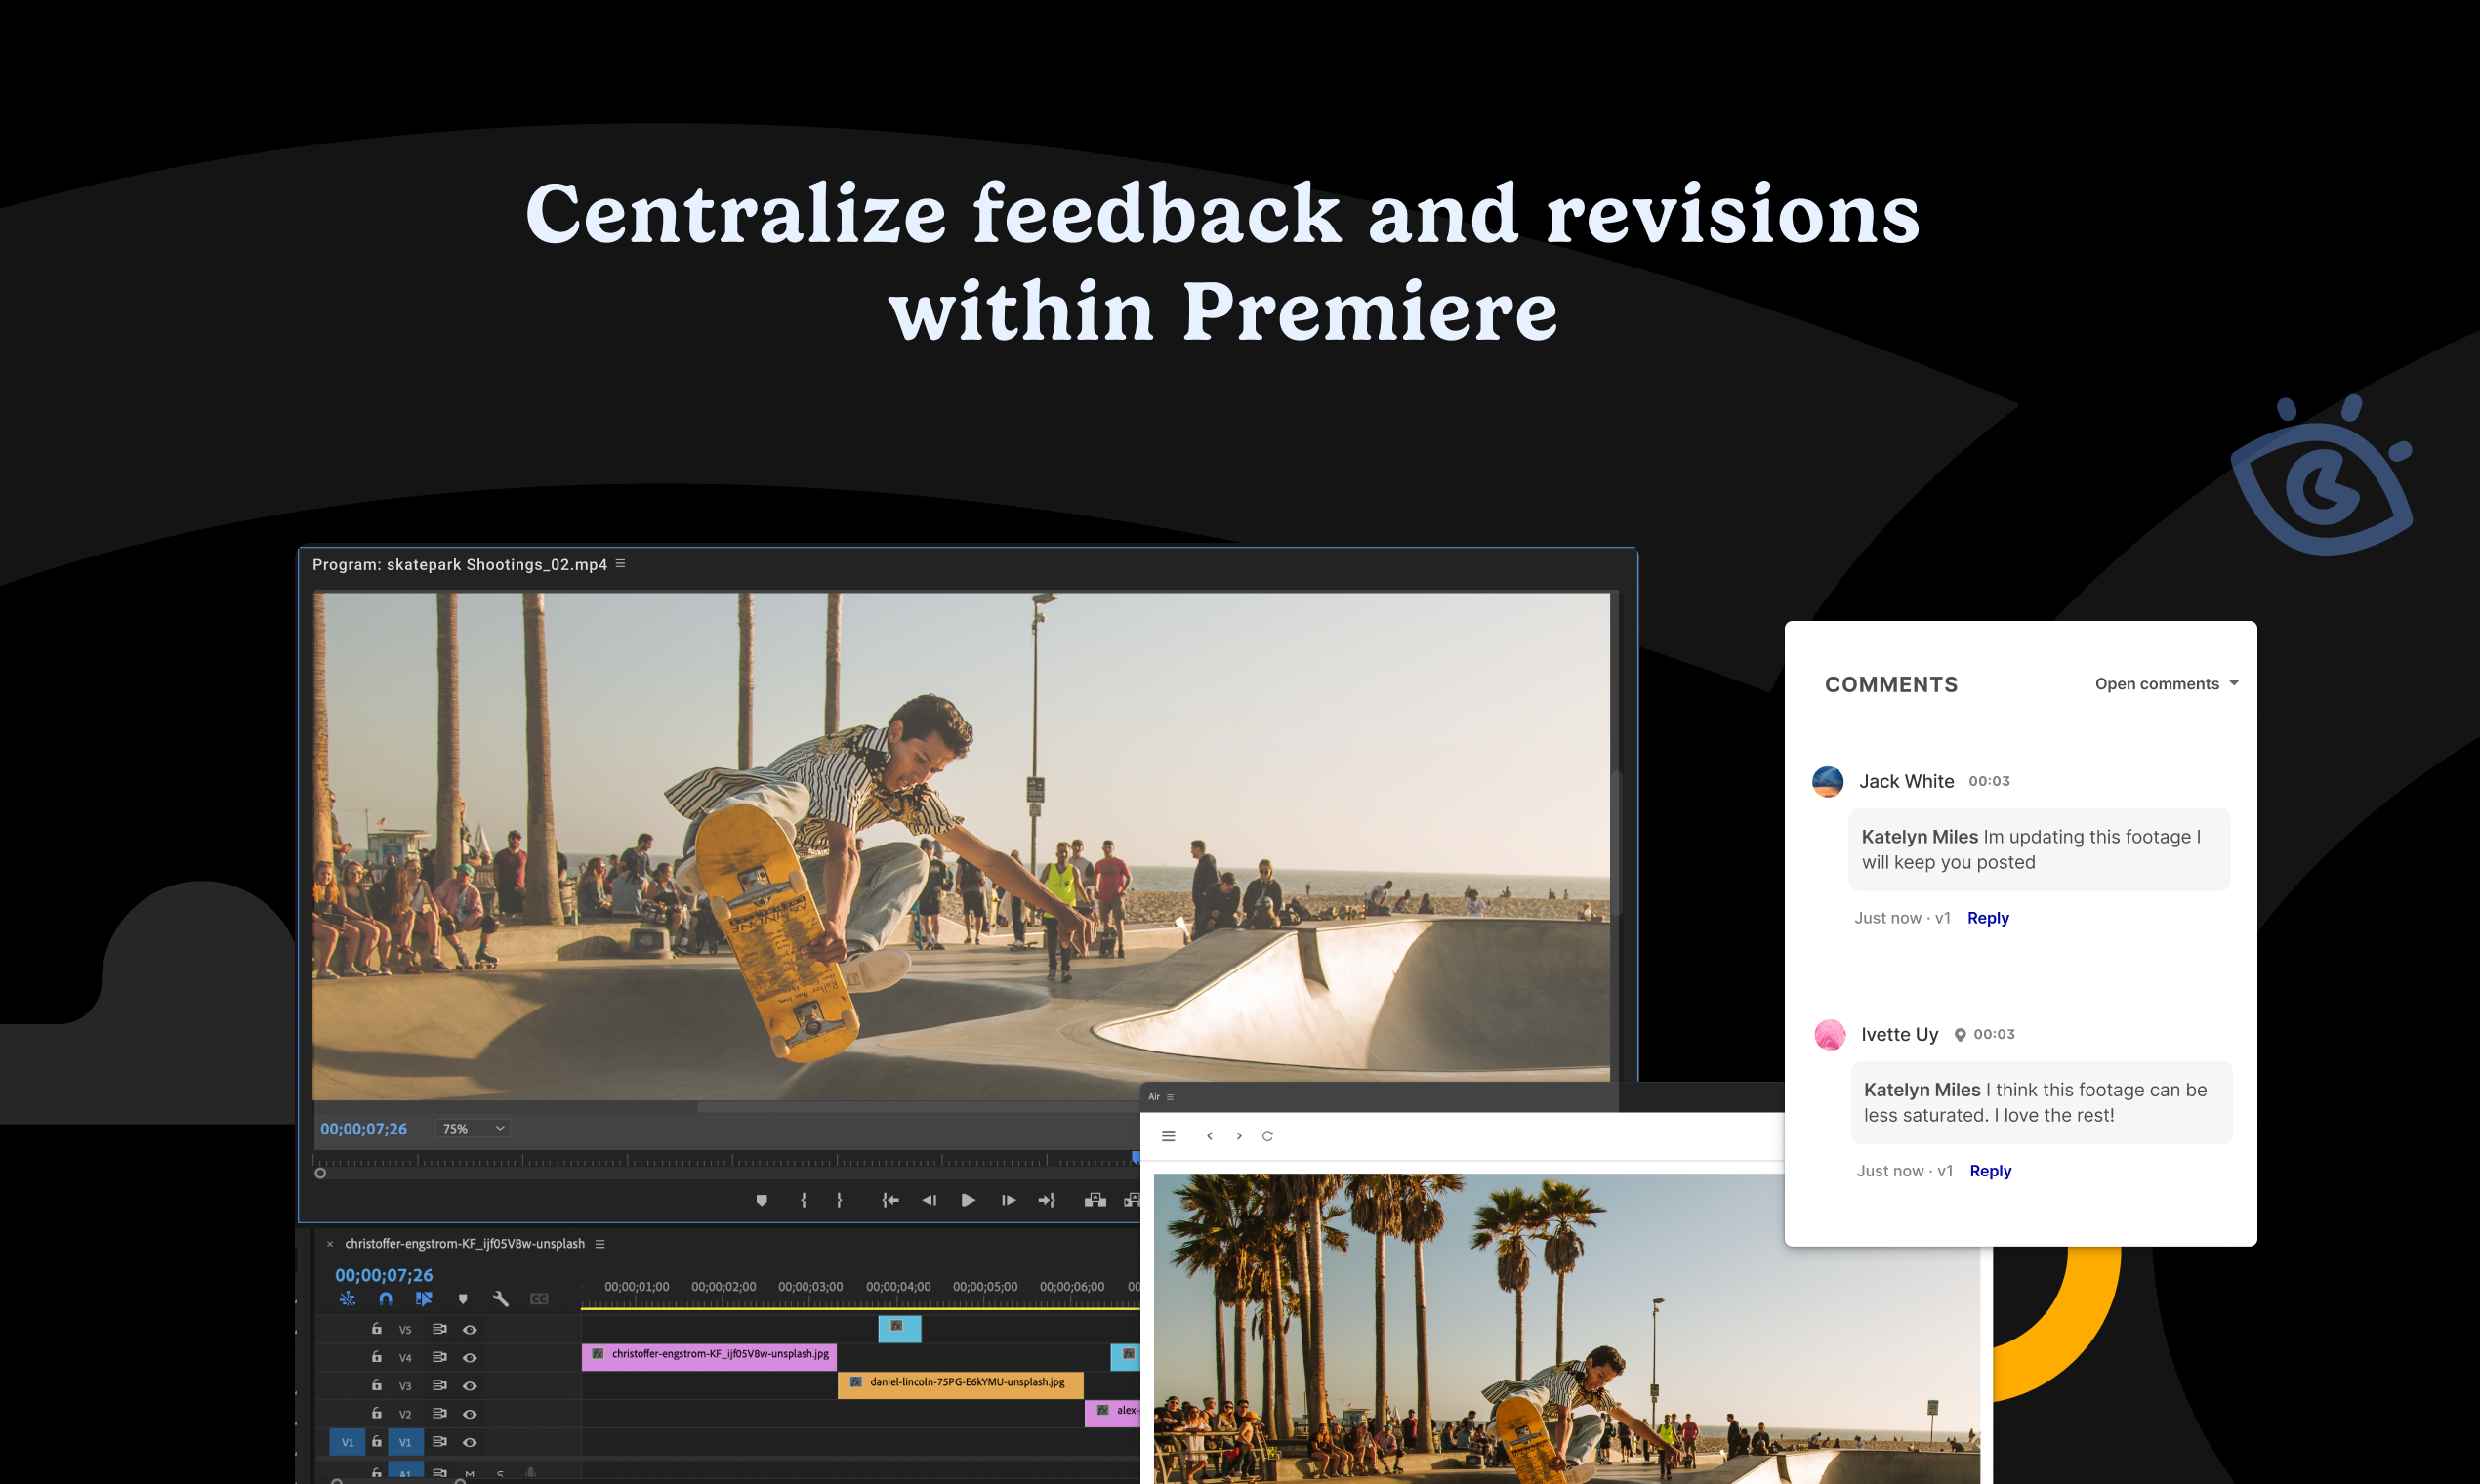Viewport: 2480px width, 1484px height.
Task: Close the christoffer-engstrom timeline tab
Action: pyautogui.click(x=330, y=1244)
